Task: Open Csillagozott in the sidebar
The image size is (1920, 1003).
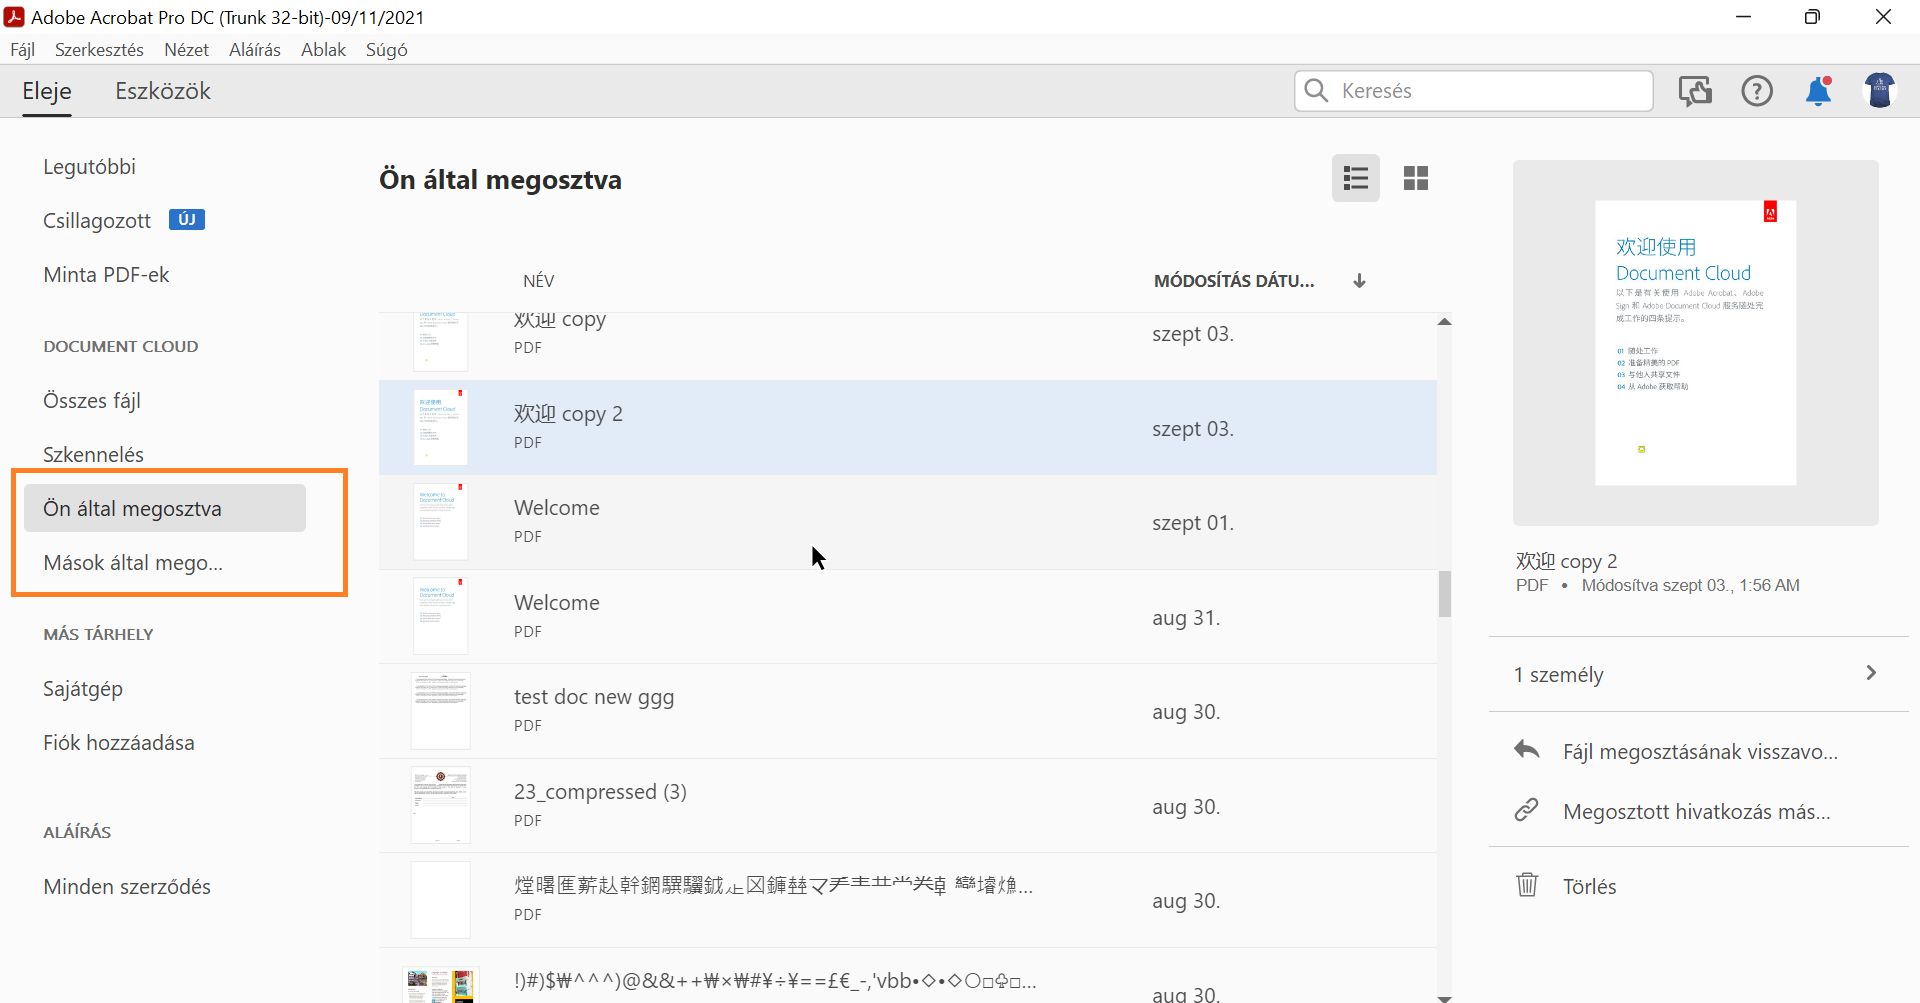Action: pyautogui.click(x=97, y=221)
